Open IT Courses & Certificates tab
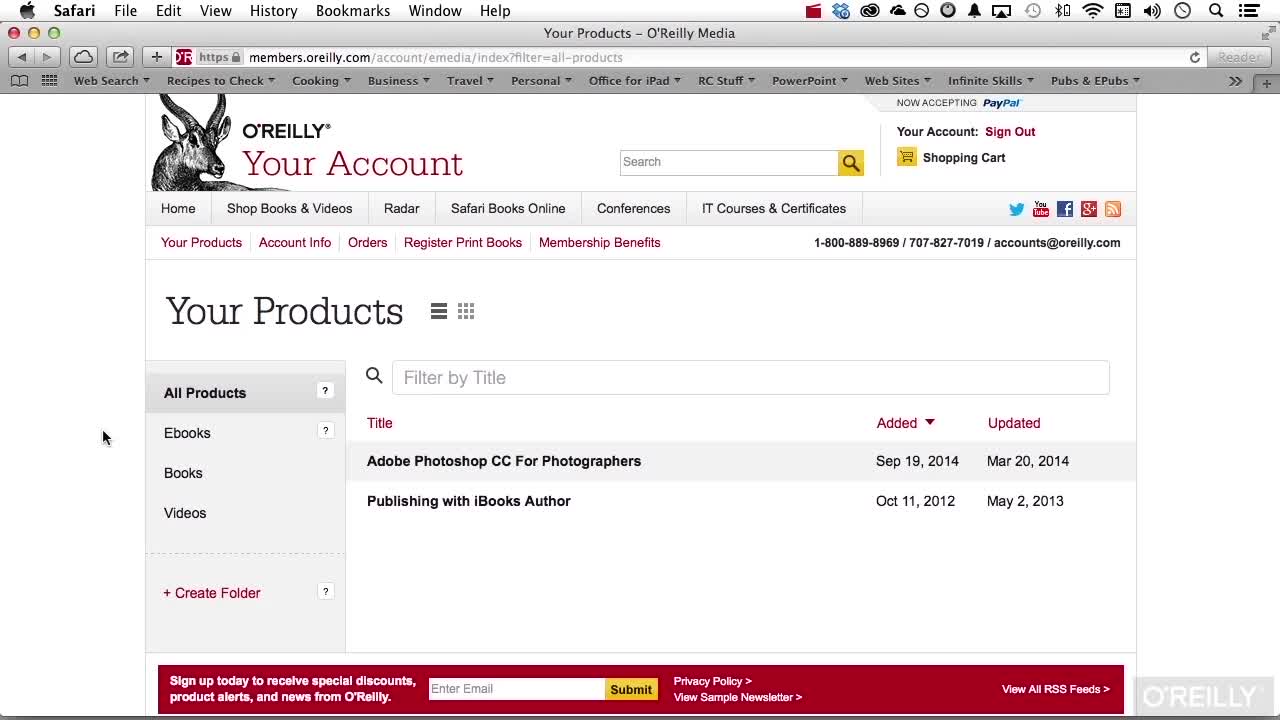 click(x=774, y=209)
